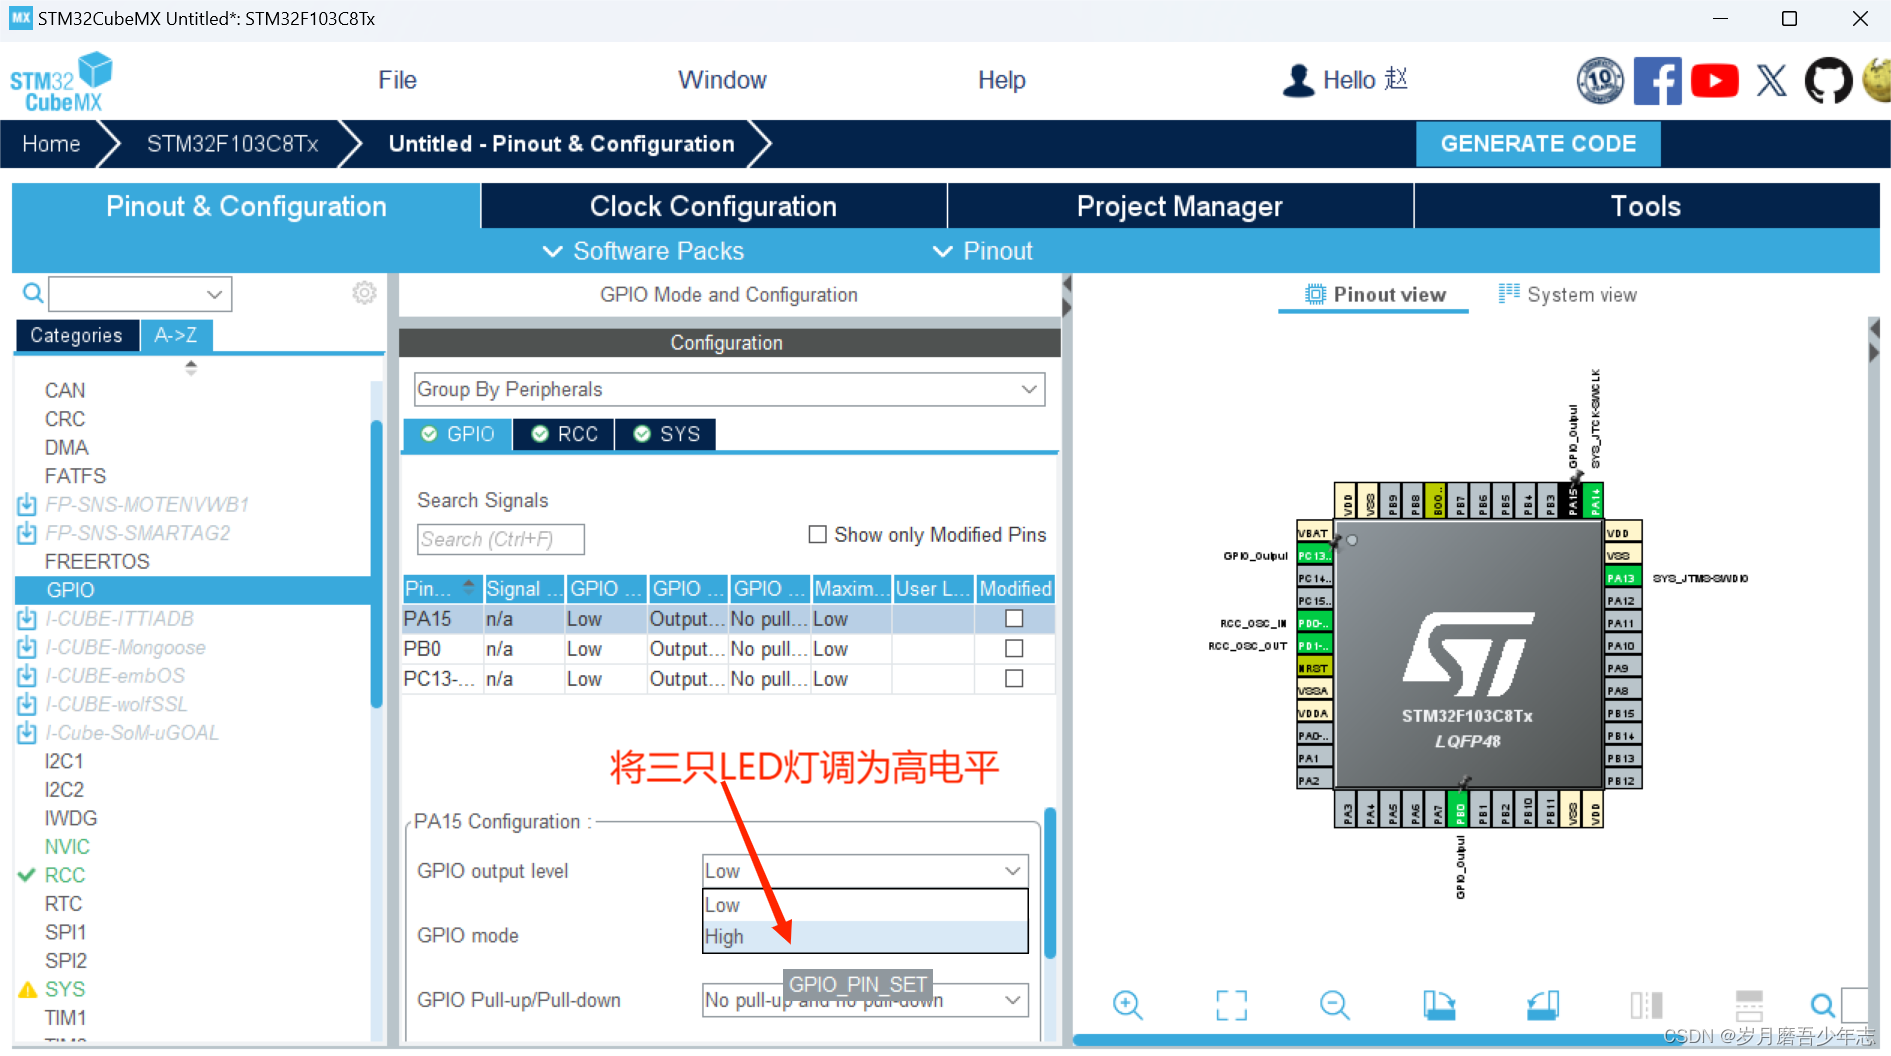Image resolution: width=1891 pixels, height=1056 pixels.
Task: Click the vertical split view icon
Action: click(1646, 1005)
